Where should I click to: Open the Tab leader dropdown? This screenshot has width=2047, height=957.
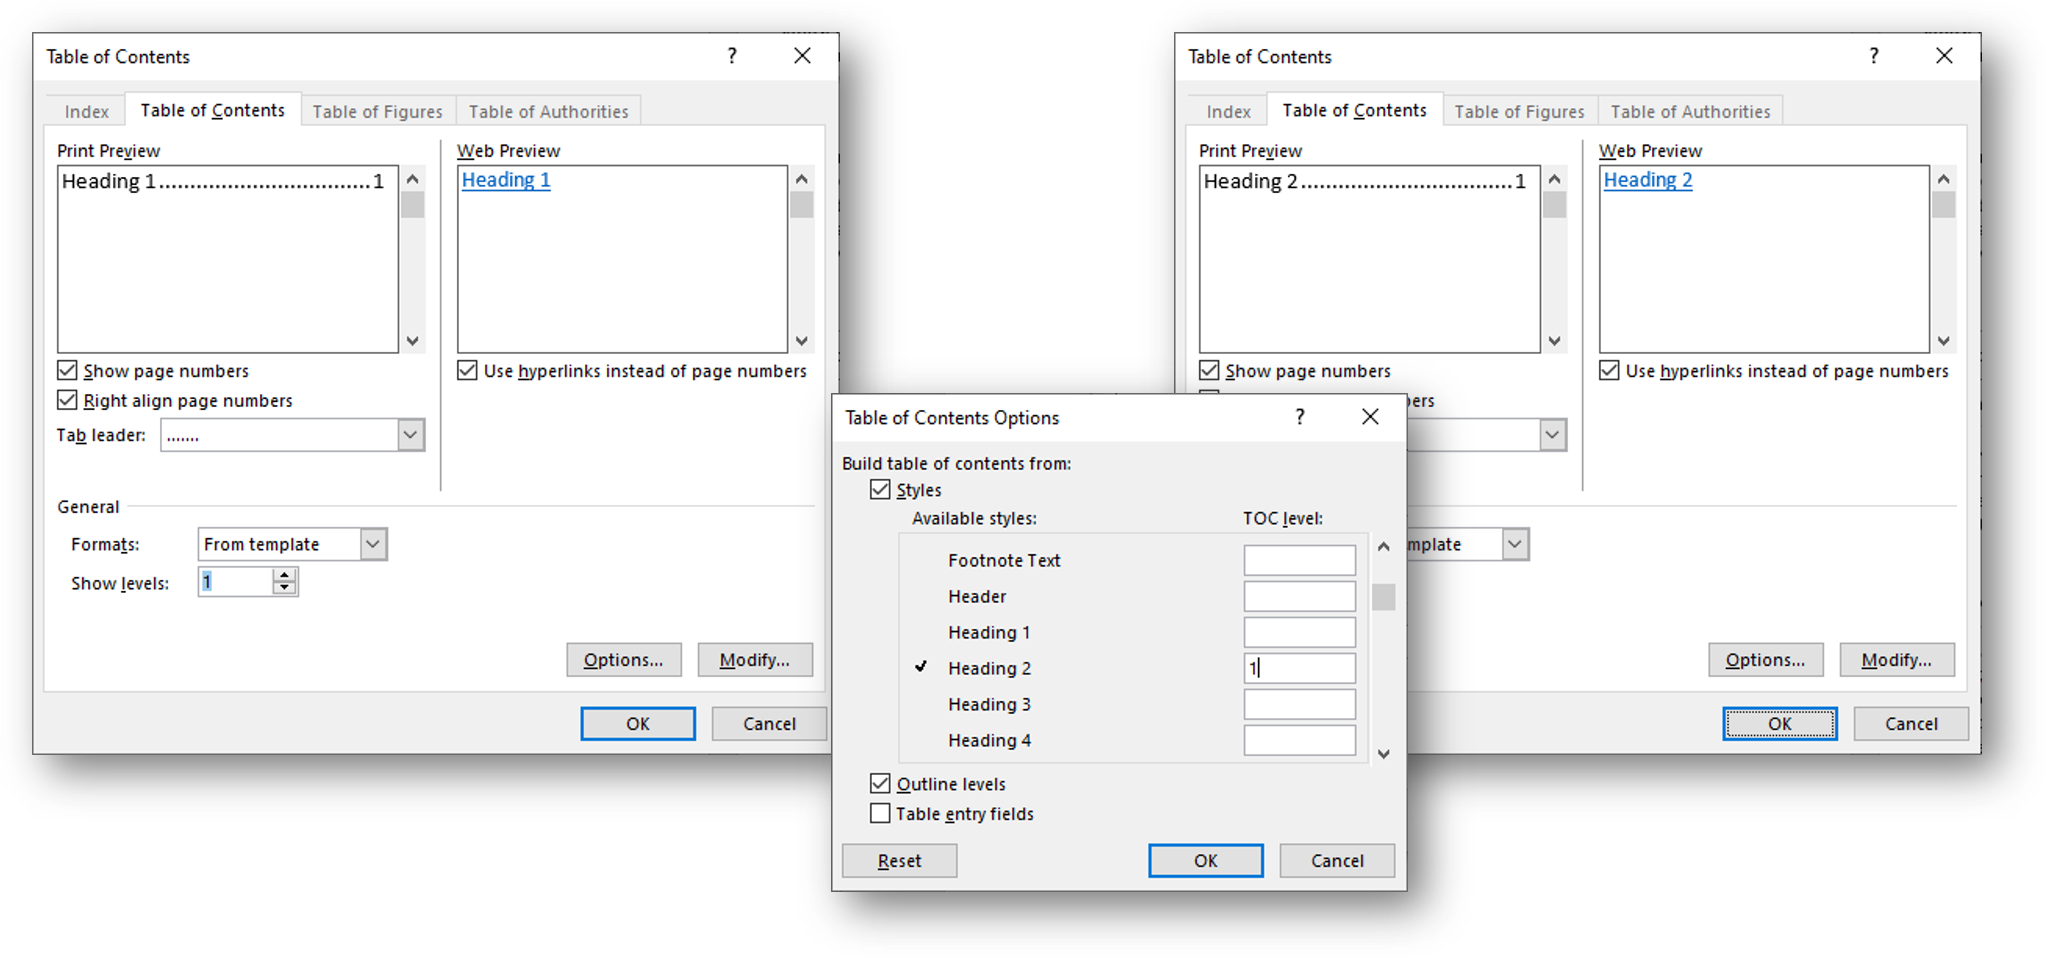point(410,435)
